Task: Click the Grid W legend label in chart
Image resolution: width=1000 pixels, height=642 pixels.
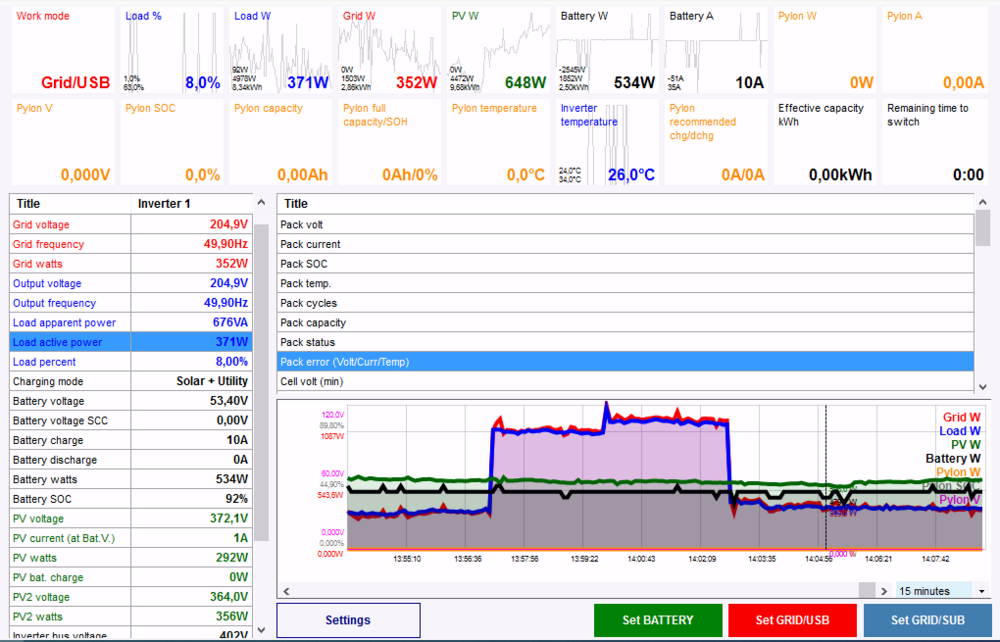Action: (961, 417)
